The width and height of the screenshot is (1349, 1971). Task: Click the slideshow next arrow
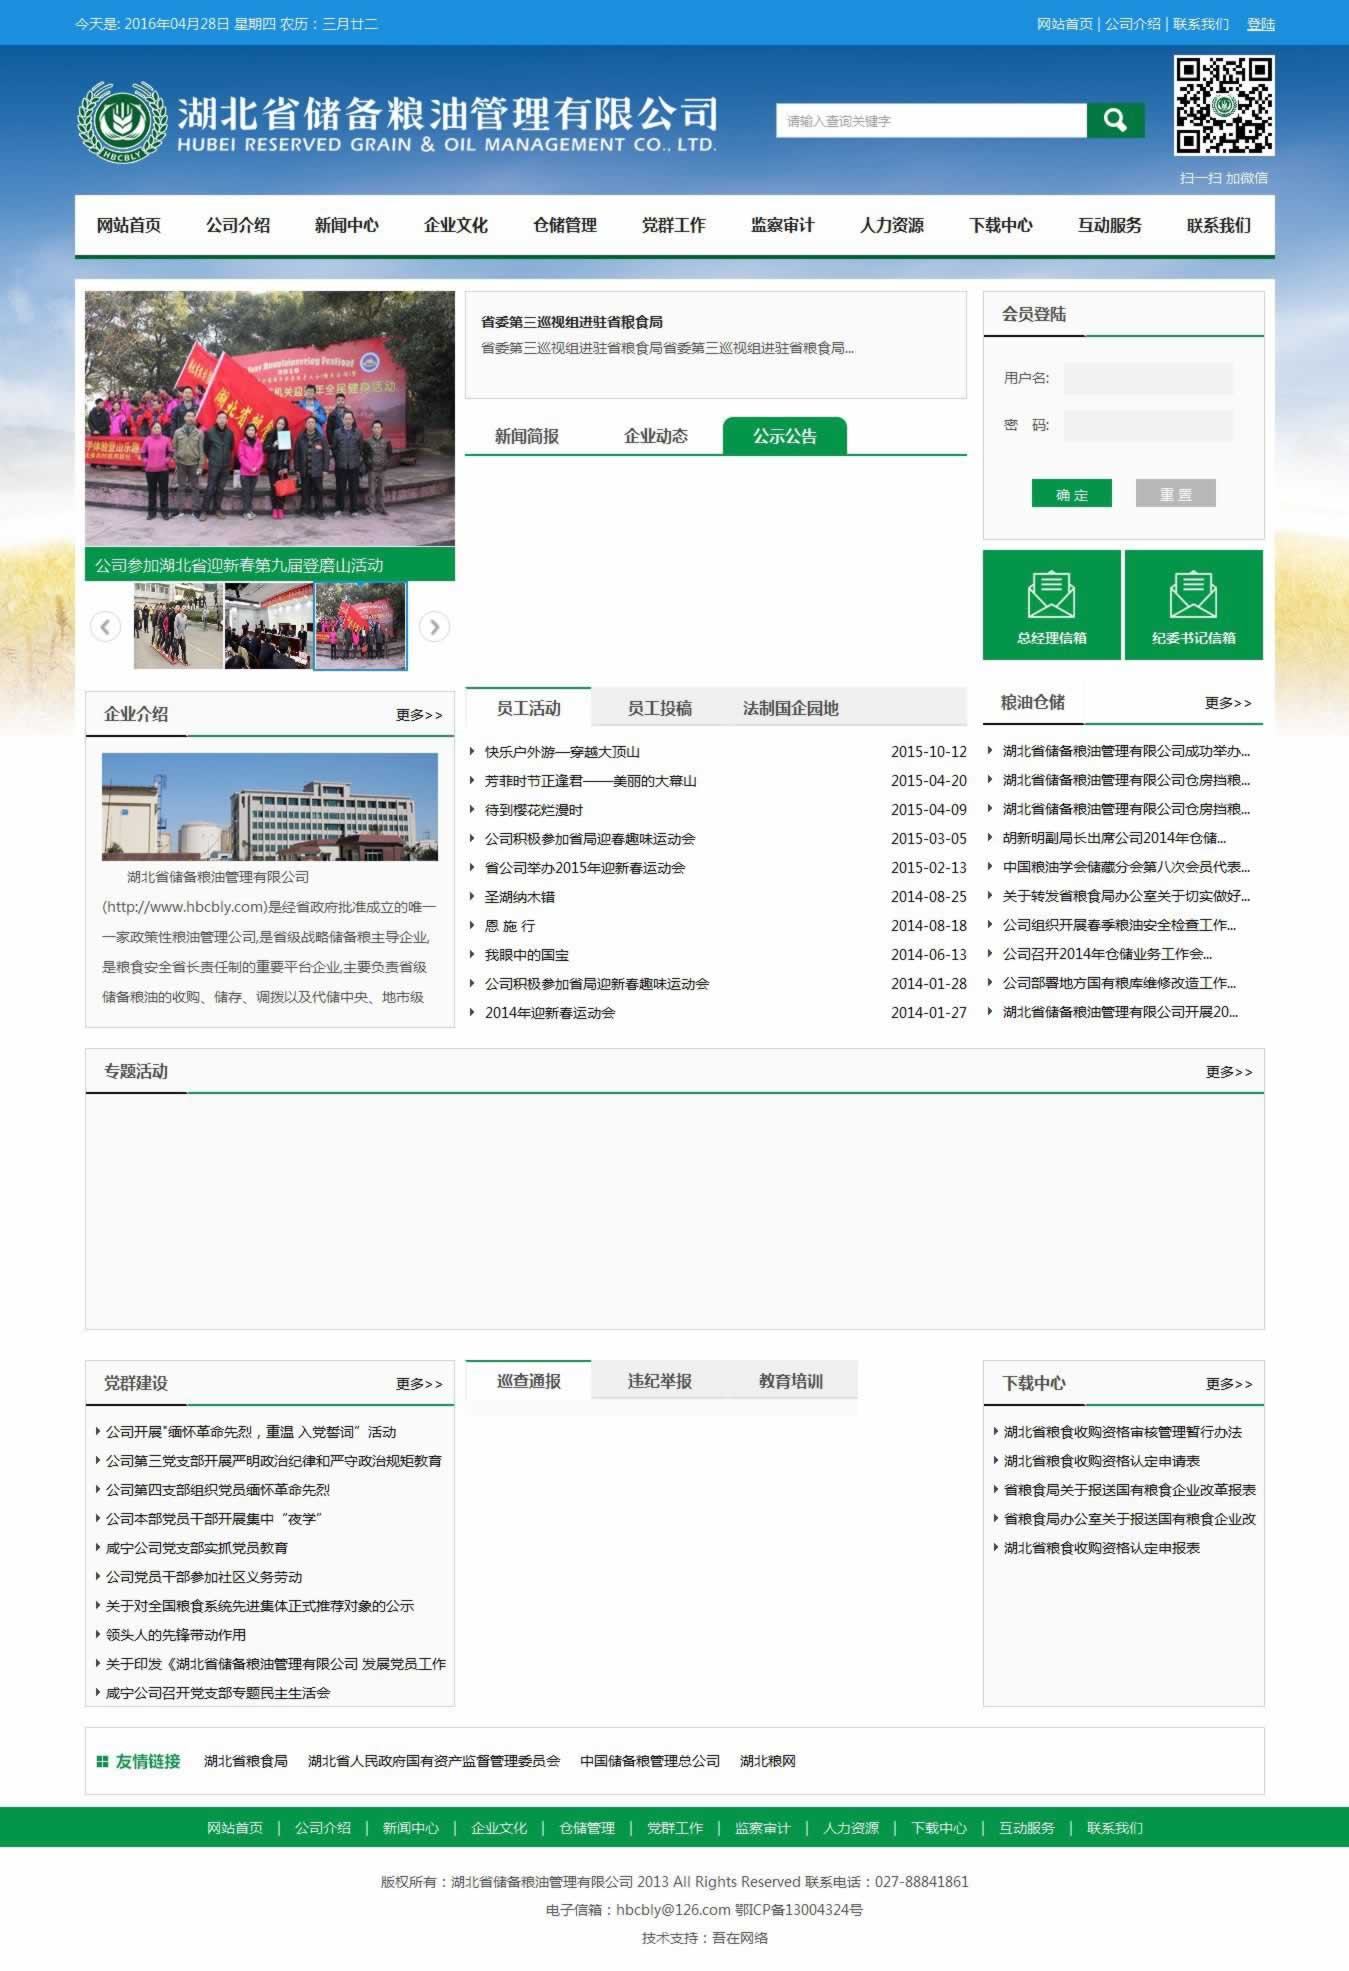[434, 627]
